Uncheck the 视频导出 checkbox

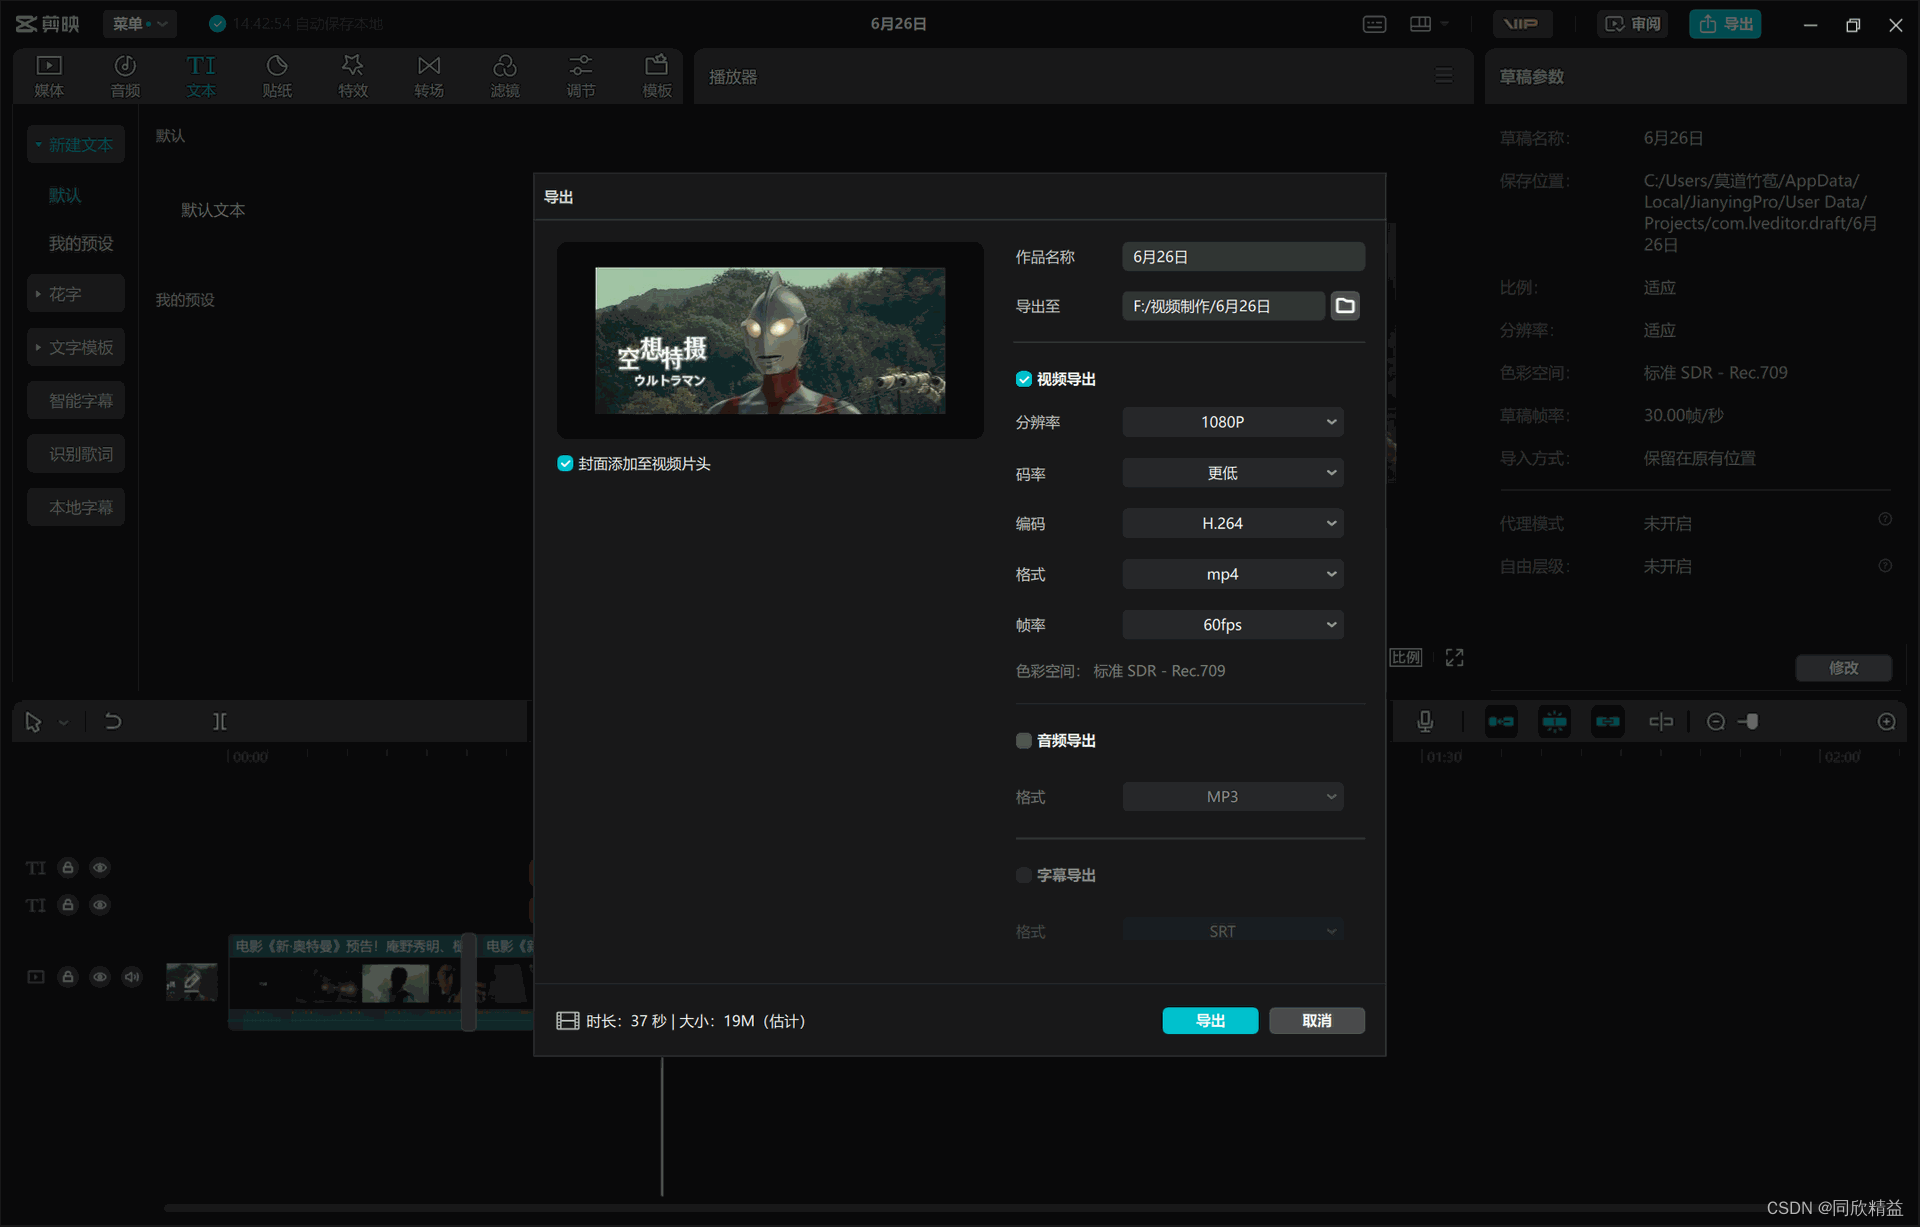tap(1023, 379)
